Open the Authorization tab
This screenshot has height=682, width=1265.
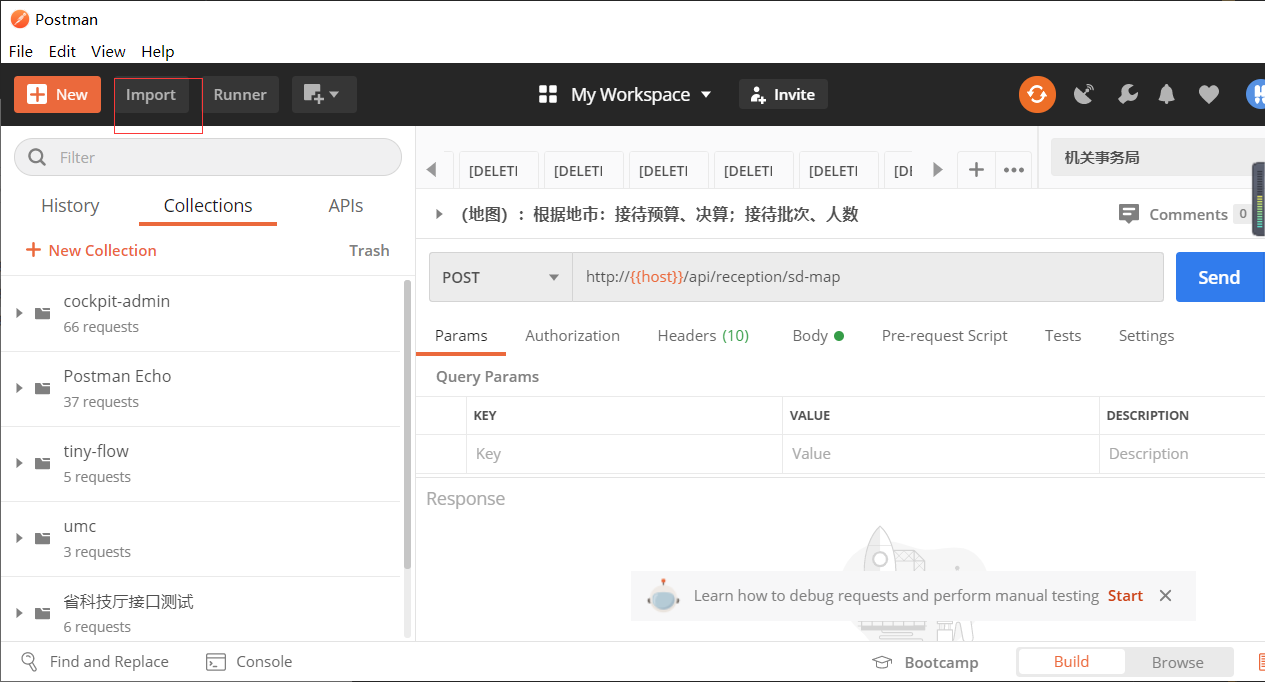pos(572,336)
